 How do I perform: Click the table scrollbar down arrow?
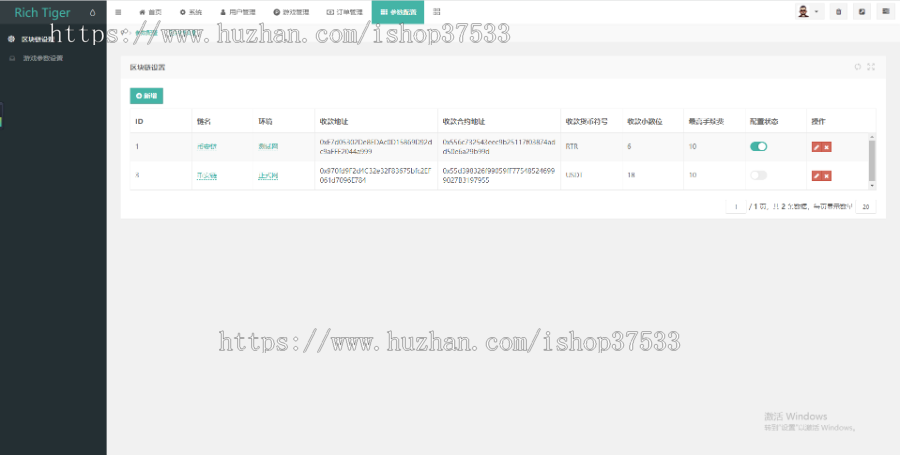coord(872,186)
